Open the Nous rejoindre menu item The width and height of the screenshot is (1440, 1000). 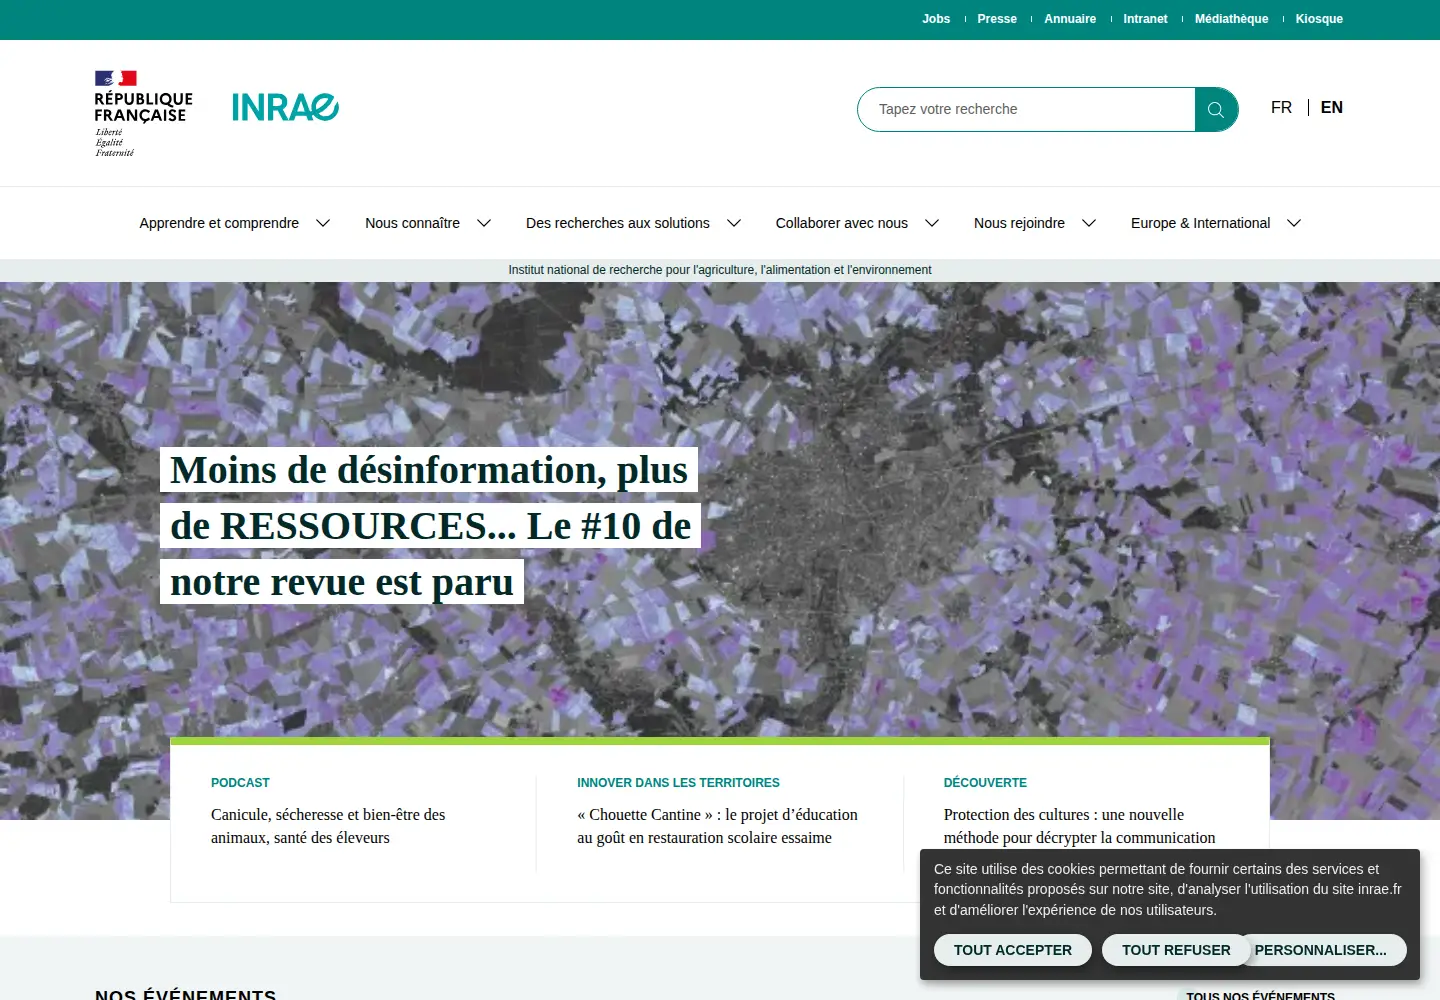coord(1019,223)
